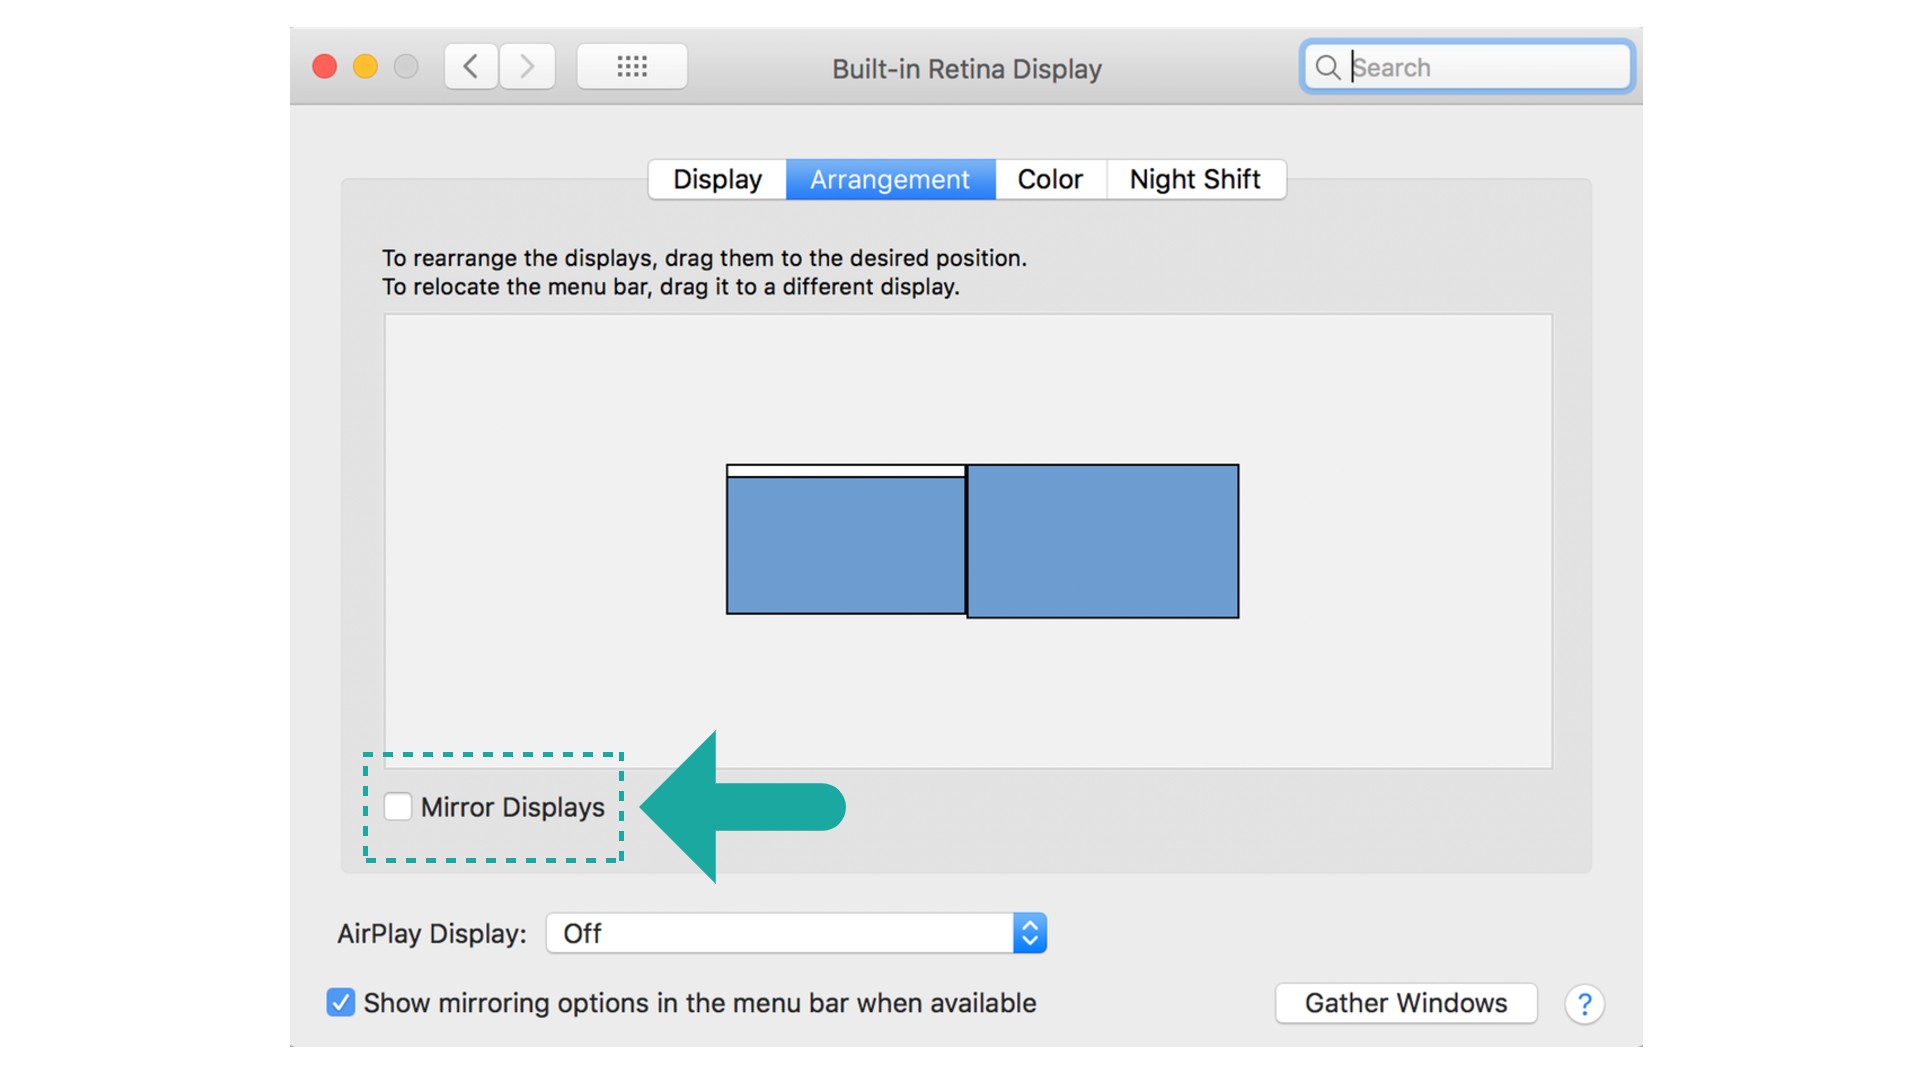Select the right display rectangle

(x=1103, y=541)
